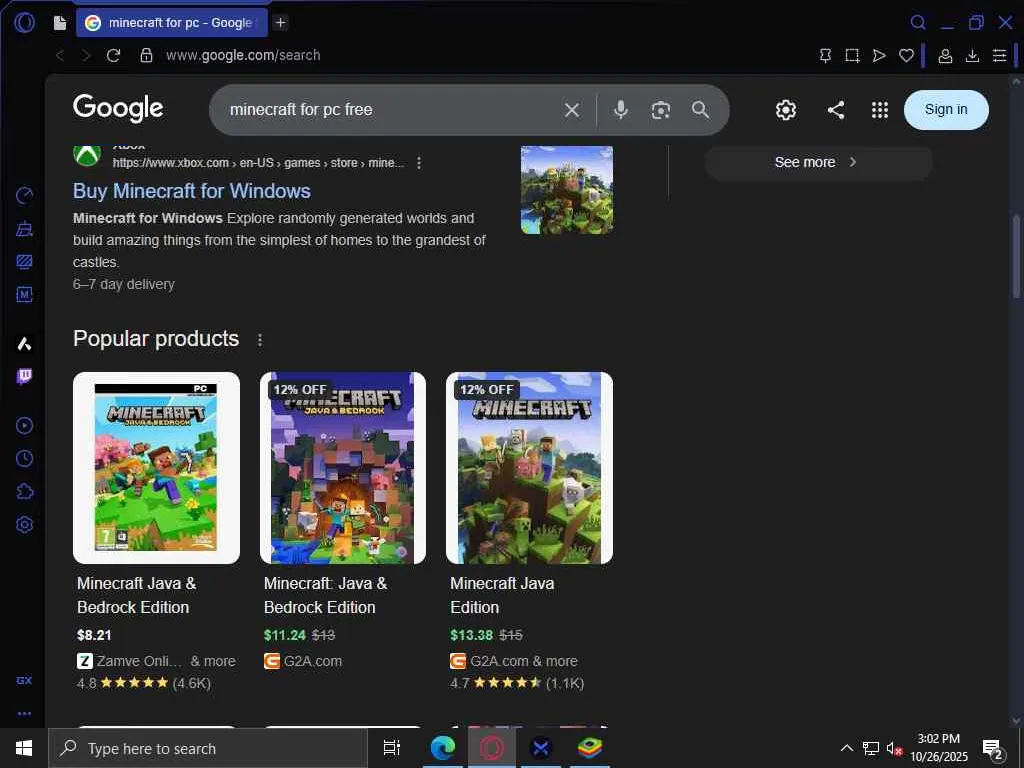The height and width of the screenshot is (768, 1024).
Task: Reload the current page
Action: [x=114, y=56]
